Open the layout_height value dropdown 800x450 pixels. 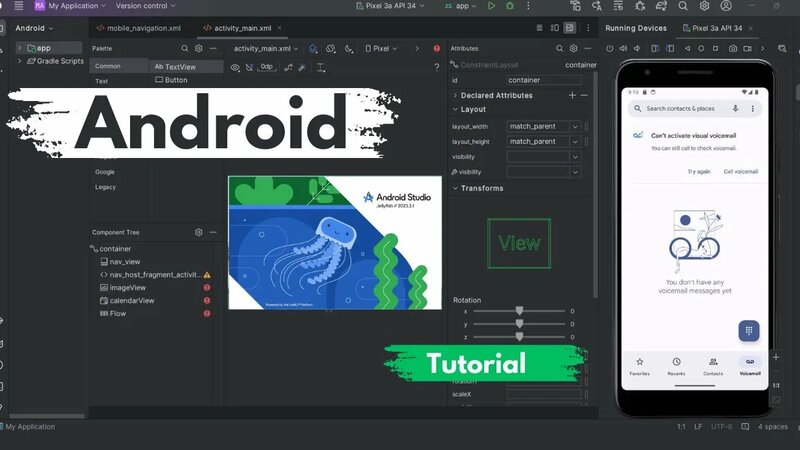coord(575,141)
